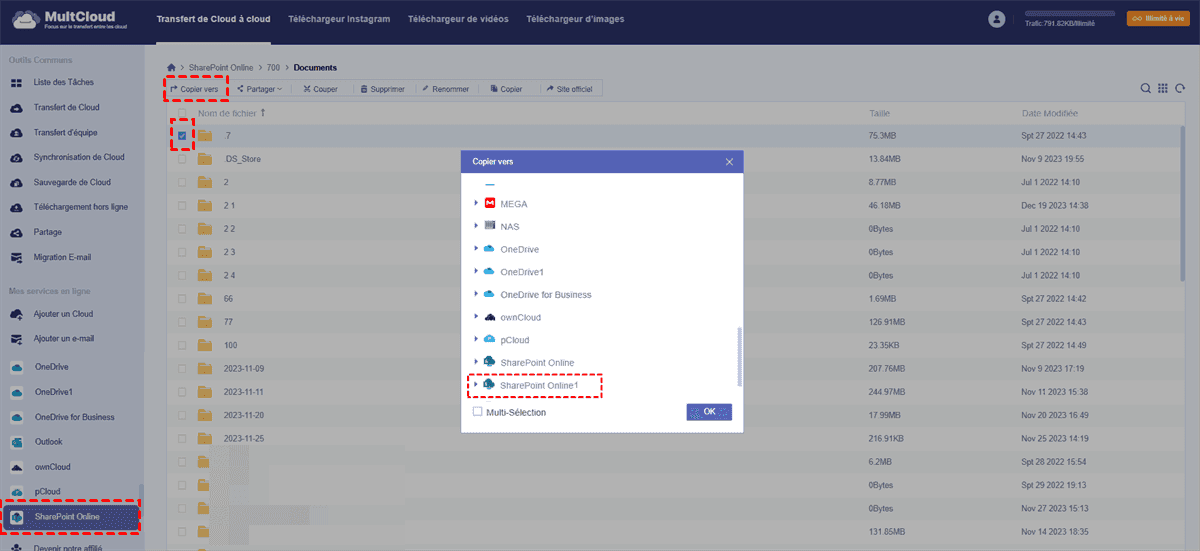Check the checkbox for folder 2
The image size is (1200, 551).
pyautogui.click(x=181, y=182)
